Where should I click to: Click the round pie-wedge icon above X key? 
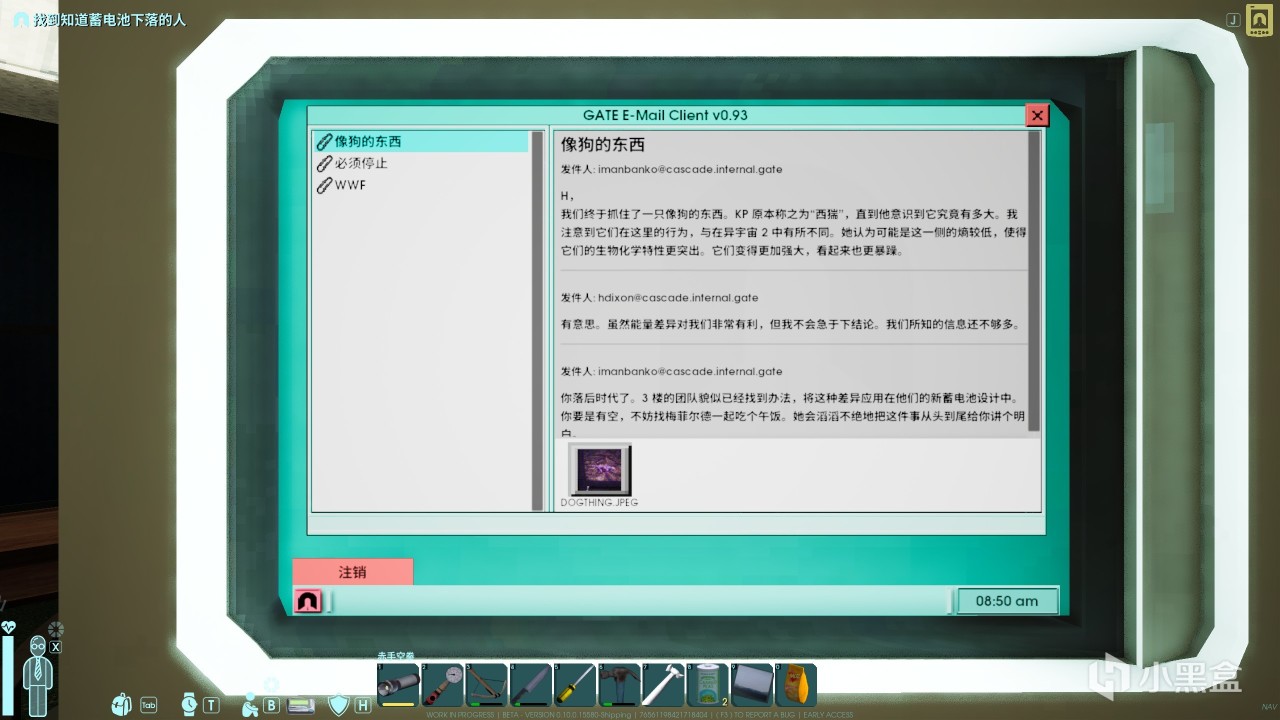(56, 629)
